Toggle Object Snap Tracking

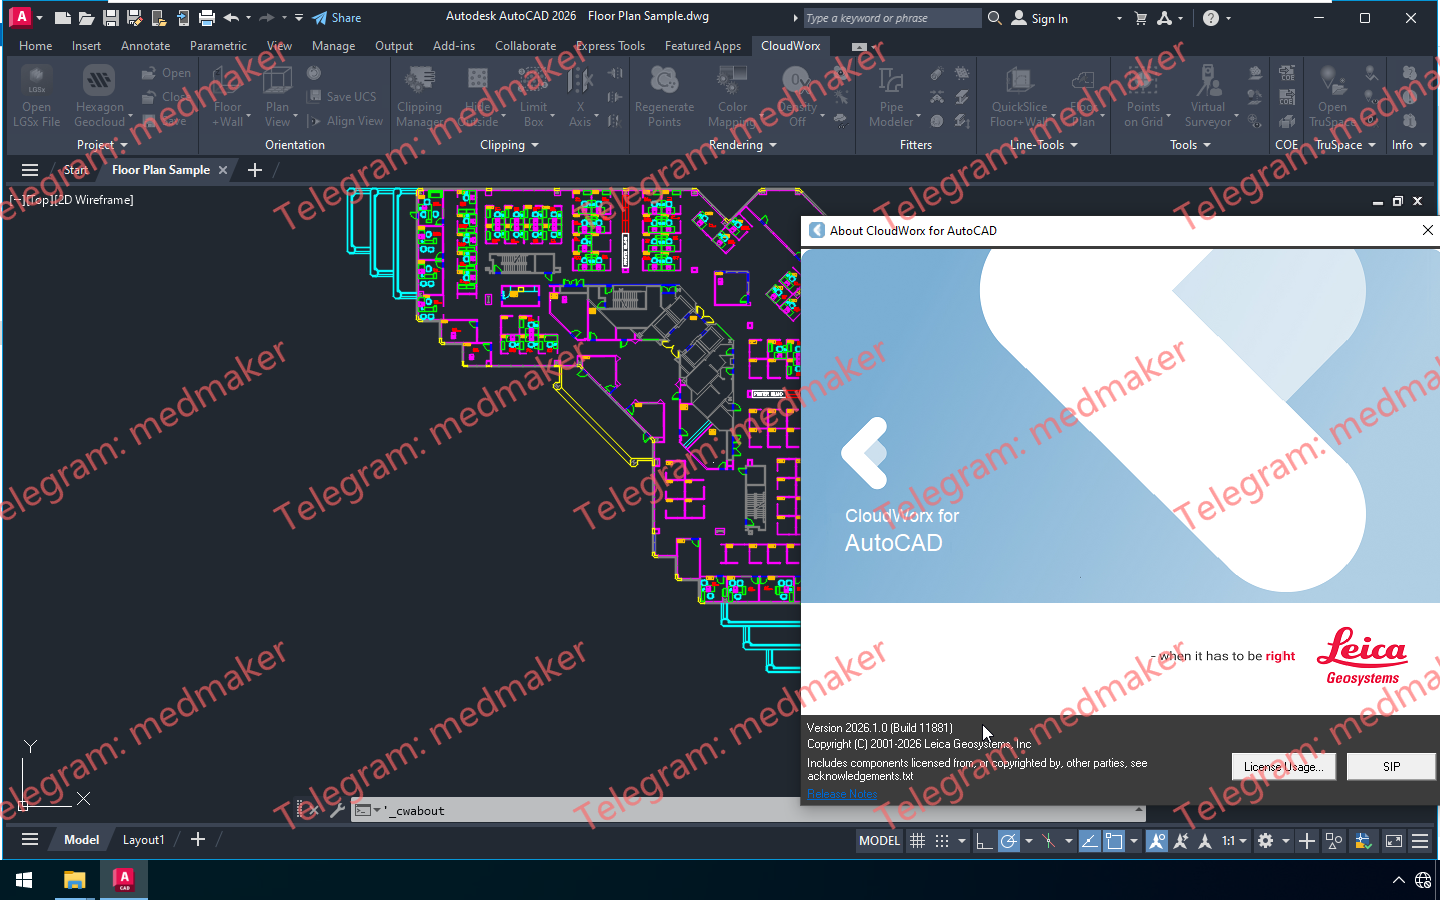(1089, 841)
